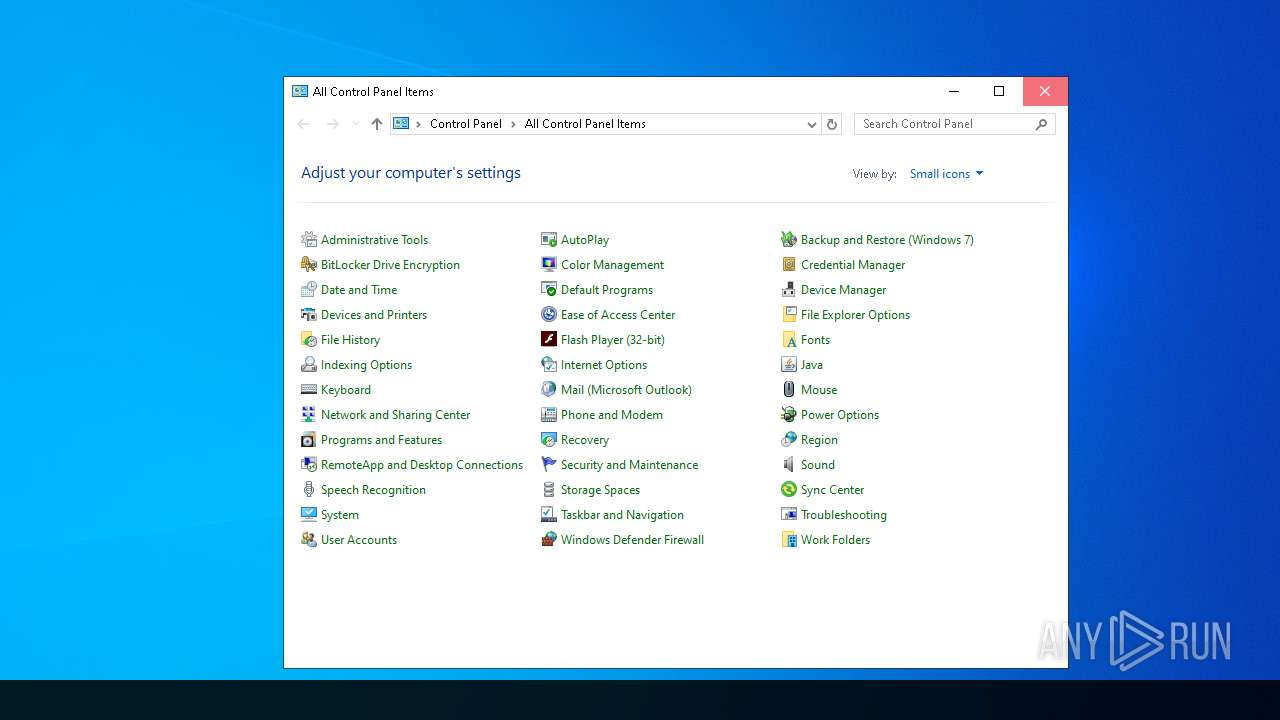The height and width of the screenshot is (720, 1280).
Task: Select the Devices and Printers icon
Action: coord(309,315)
